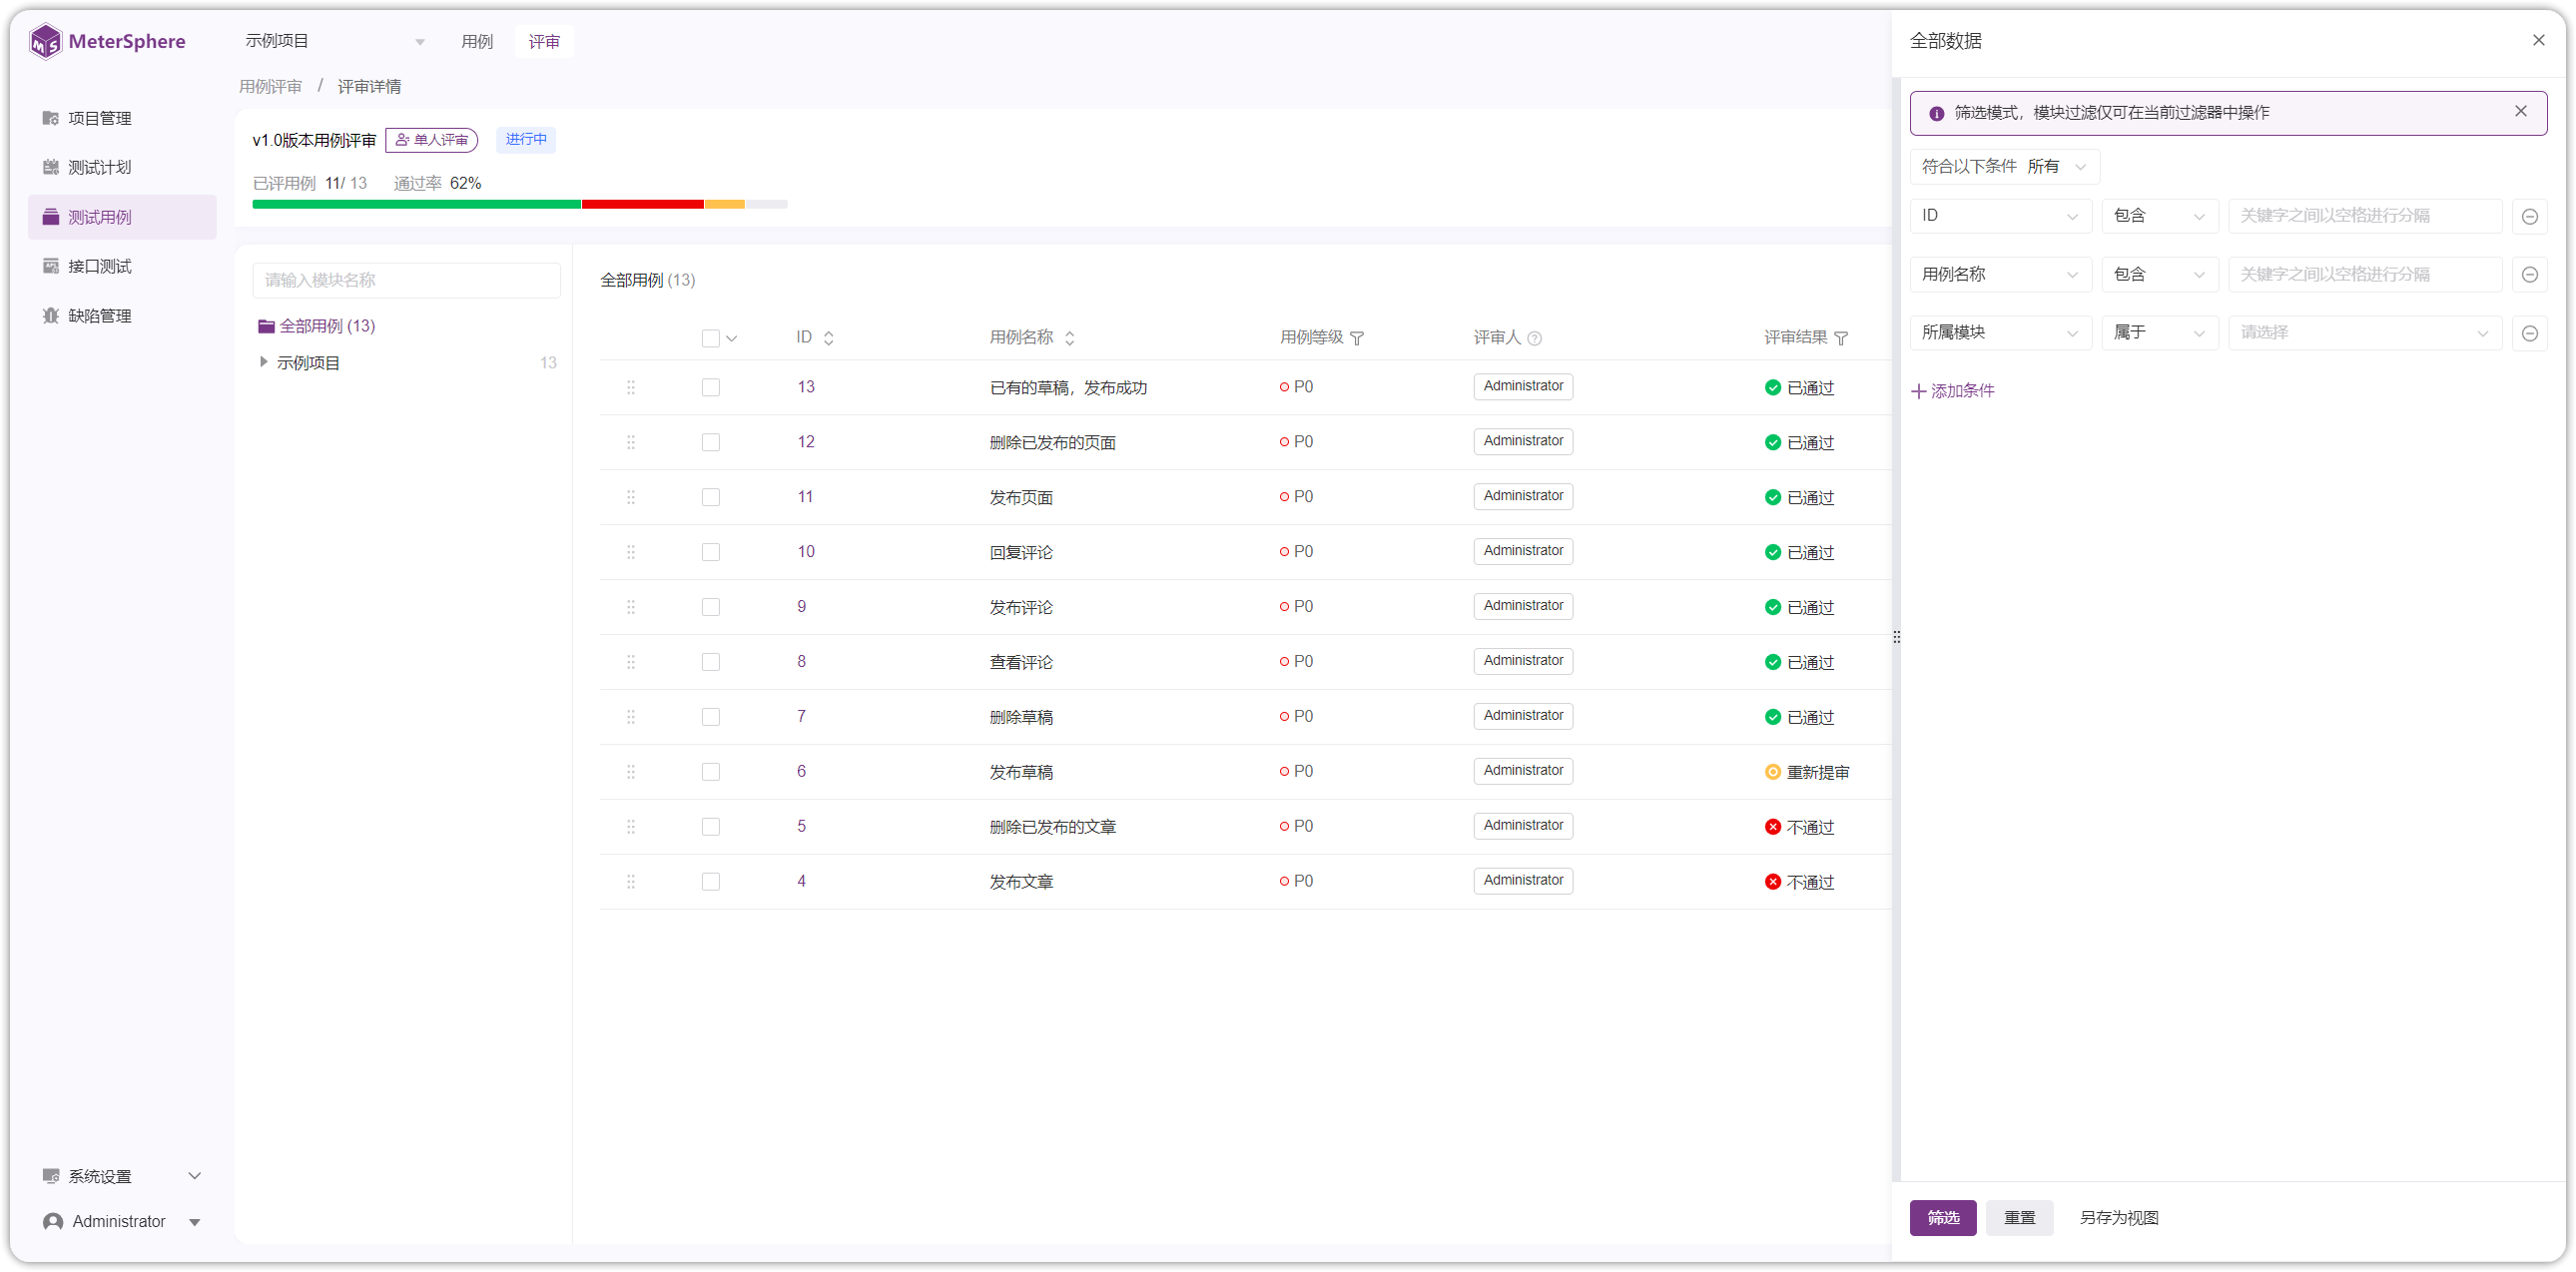
Task: Switch to the 评审 tab
Action: click(544, 41)
